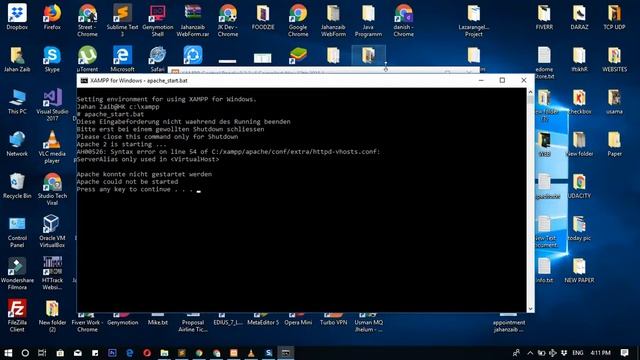The height and width of the screenshot is (360, 640).
Task: Minimize the XAMPP apache_start.bat window
Action: (x=481, y=80)
